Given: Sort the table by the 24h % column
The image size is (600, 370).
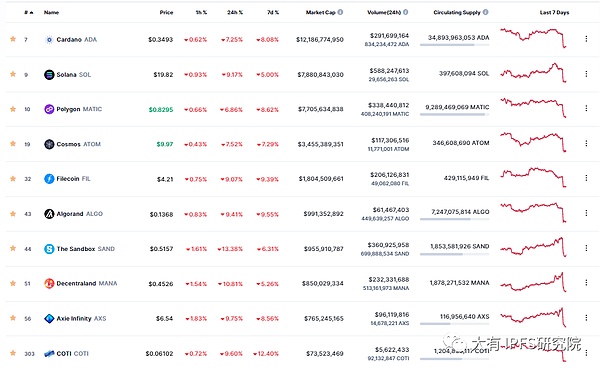Looking at the screenshot, I should 235,12.
